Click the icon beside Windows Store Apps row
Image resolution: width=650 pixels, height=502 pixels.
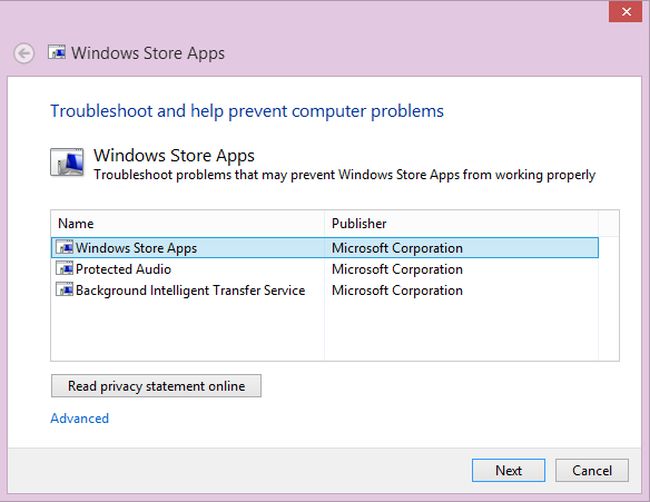coord(64,247)
